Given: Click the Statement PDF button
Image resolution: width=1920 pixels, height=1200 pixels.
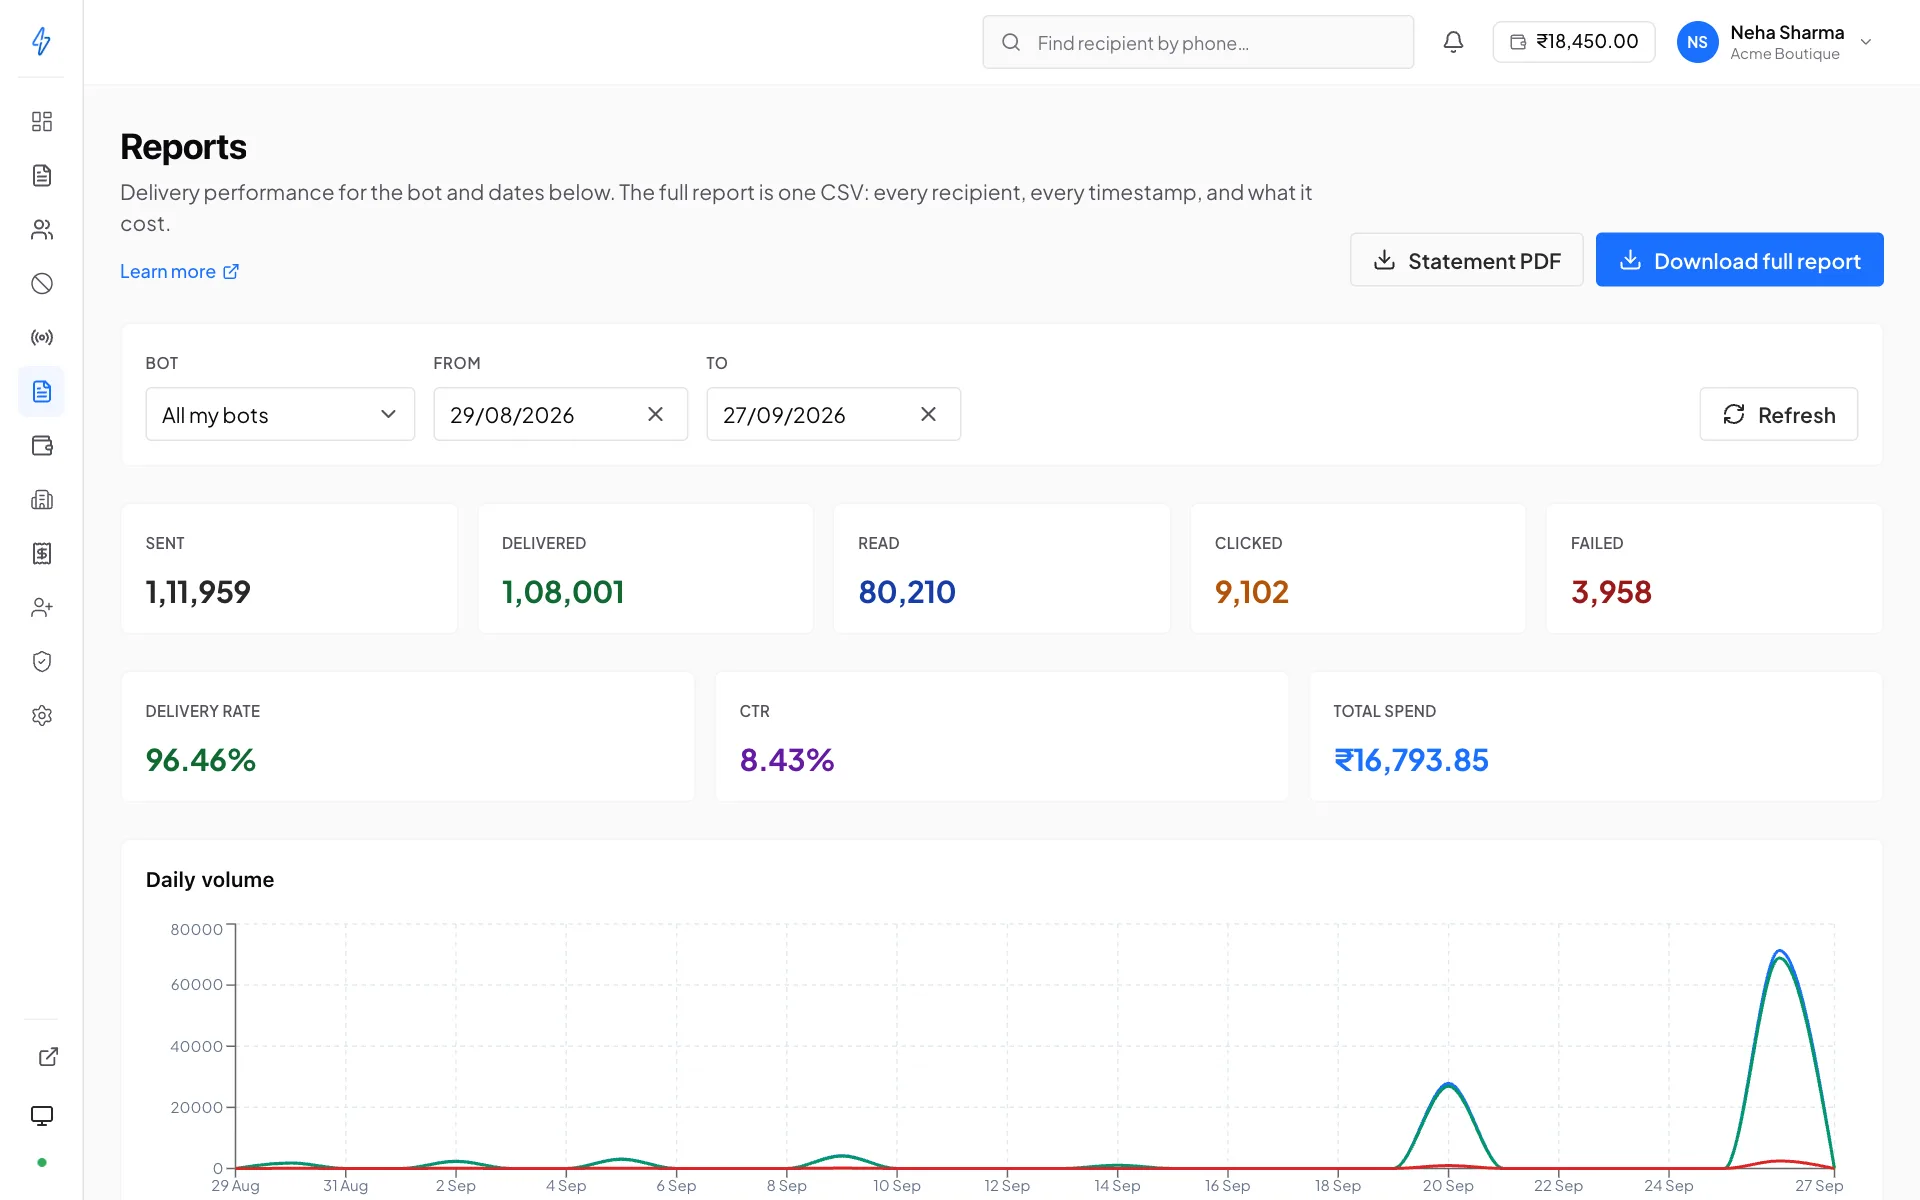Looking at the screenshot, I should (1466, 260).
